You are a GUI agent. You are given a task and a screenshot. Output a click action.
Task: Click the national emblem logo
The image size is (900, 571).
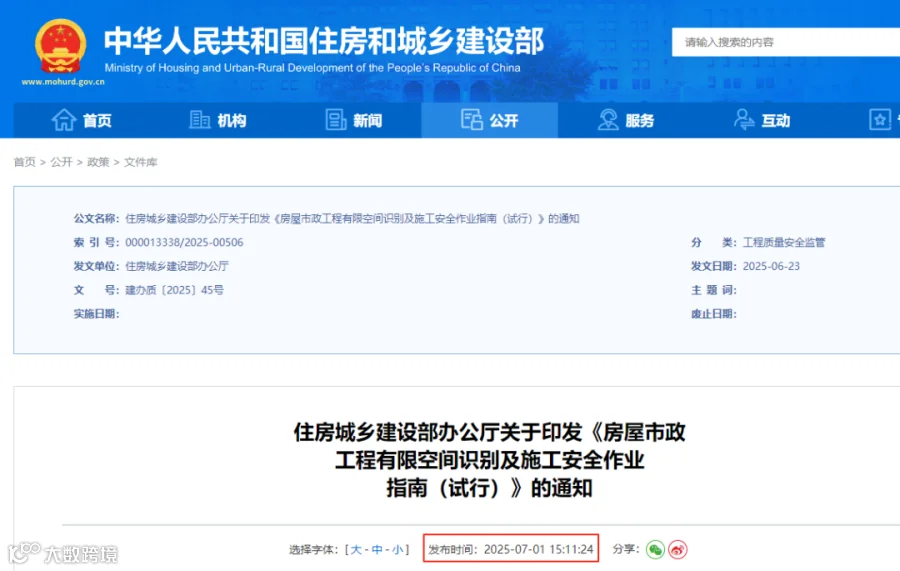61,46
